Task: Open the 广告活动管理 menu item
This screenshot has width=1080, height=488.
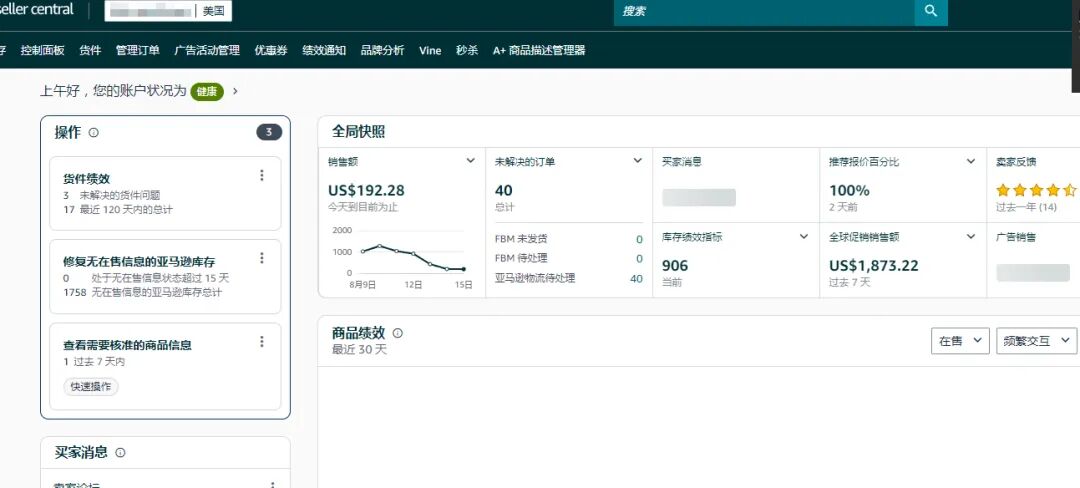Action: (207, 50)
